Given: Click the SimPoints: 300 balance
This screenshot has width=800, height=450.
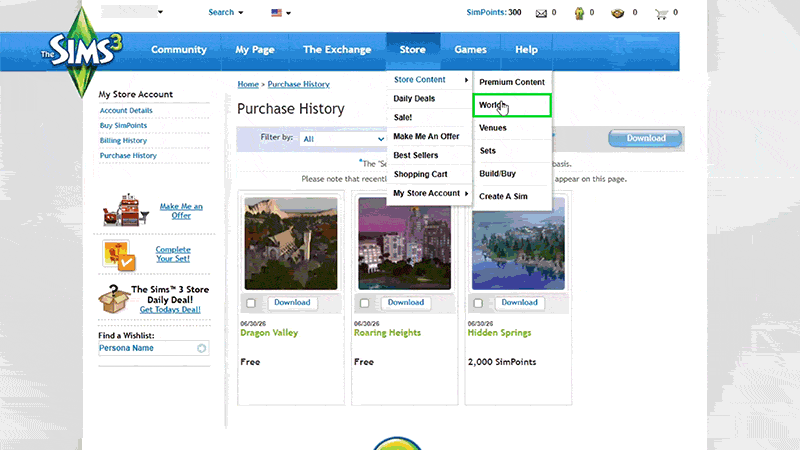Looking at the screenshot, I should [494, 12].
